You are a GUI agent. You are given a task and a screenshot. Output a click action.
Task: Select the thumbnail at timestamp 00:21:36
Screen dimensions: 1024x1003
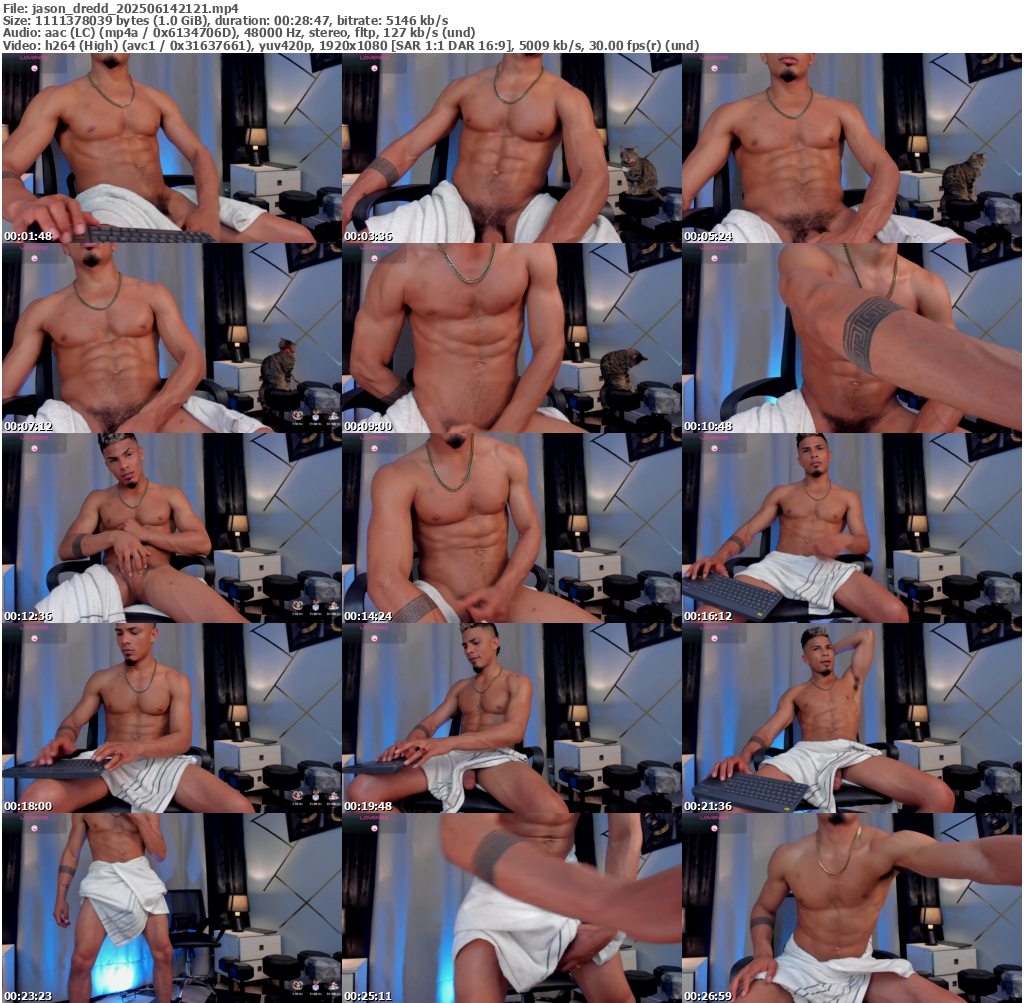point(851,718)
